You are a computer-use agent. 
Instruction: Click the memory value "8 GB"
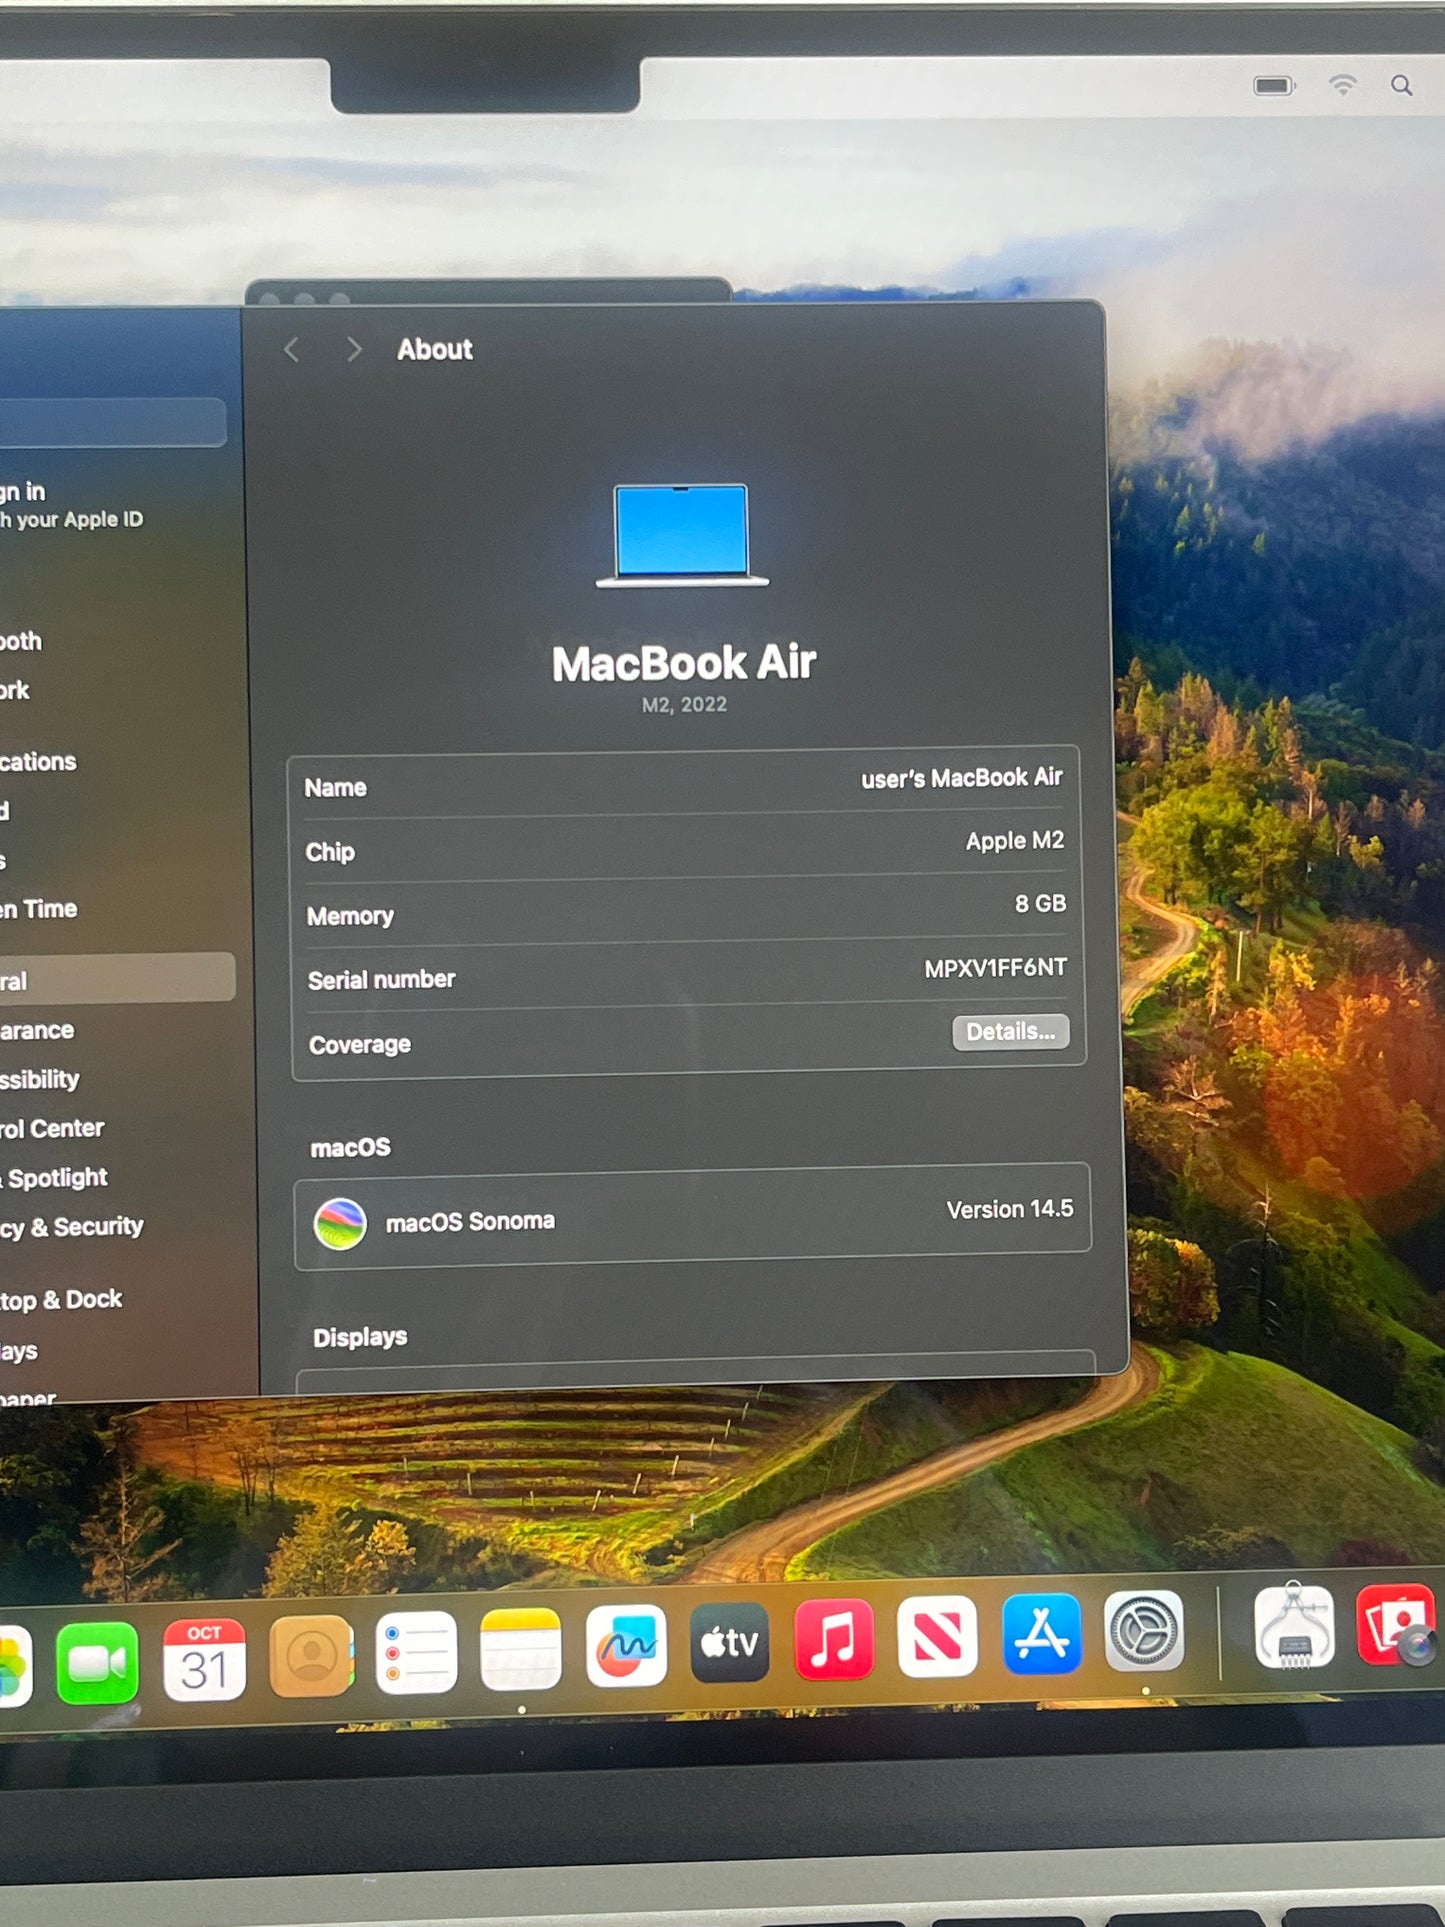[1040, 904]
